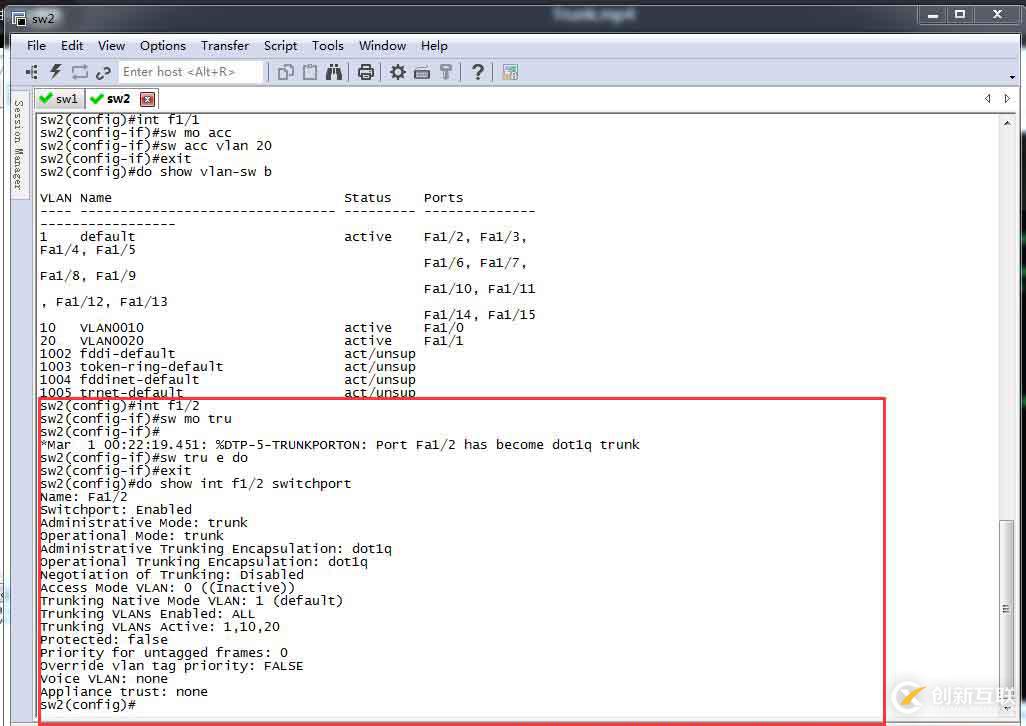Open Find using the binoculars icon
Image resolution: width=1026 pixels, height=726 pixels.
pos(334,72)
